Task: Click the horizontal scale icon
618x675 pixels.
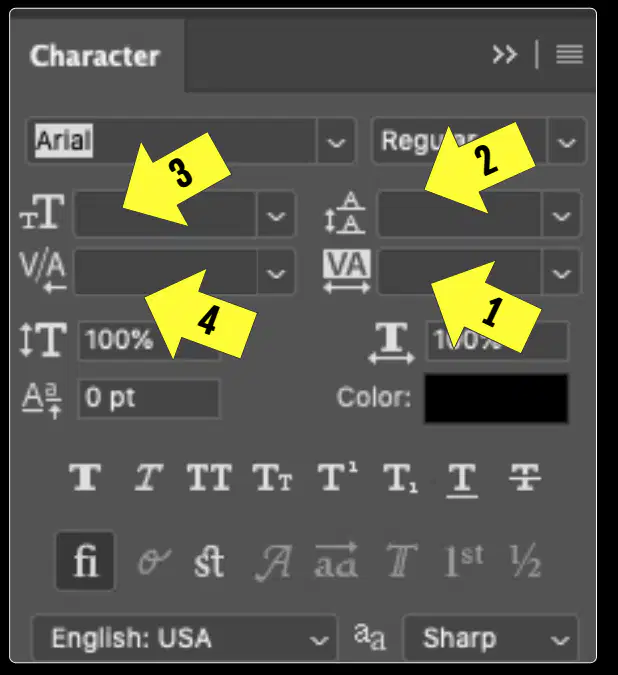Action: (x=392, y=343)
